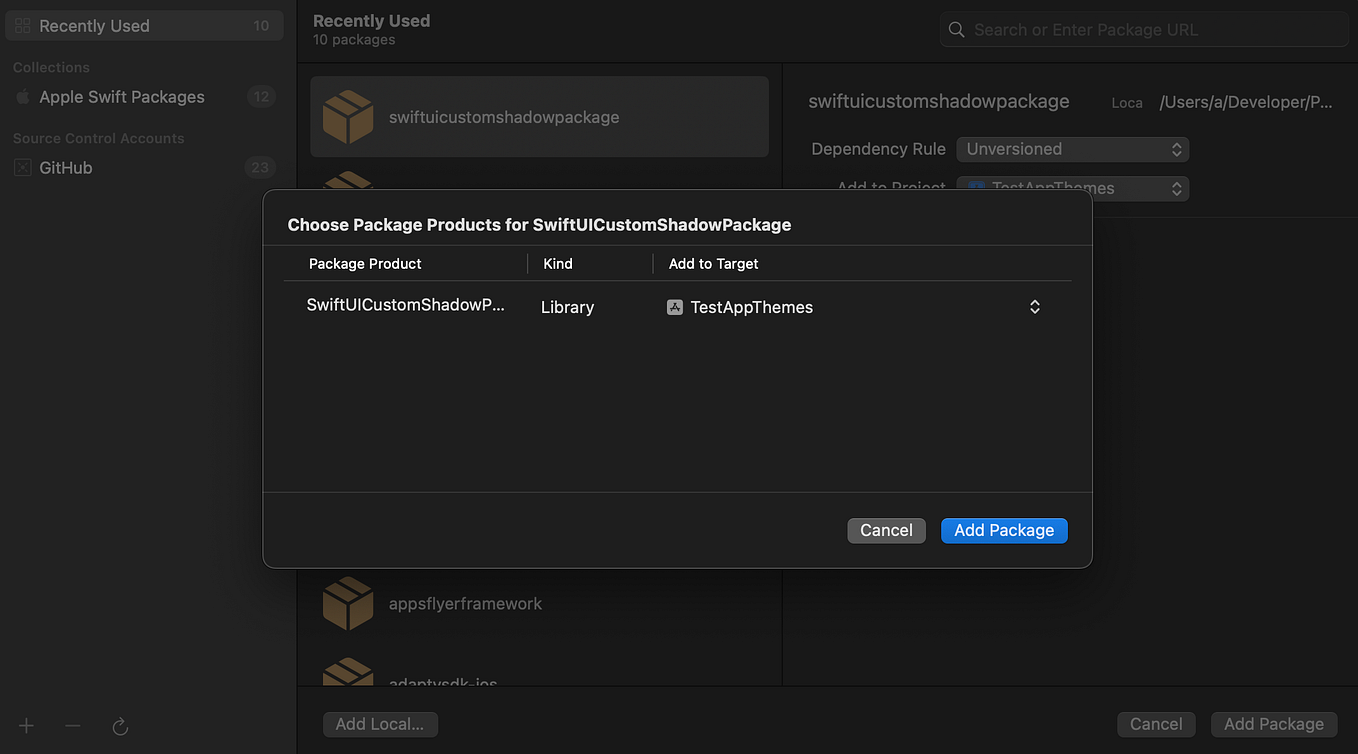Click the Package Product column header
Image resolution: width=1358 pixels, height=754 pixels.
365,264
